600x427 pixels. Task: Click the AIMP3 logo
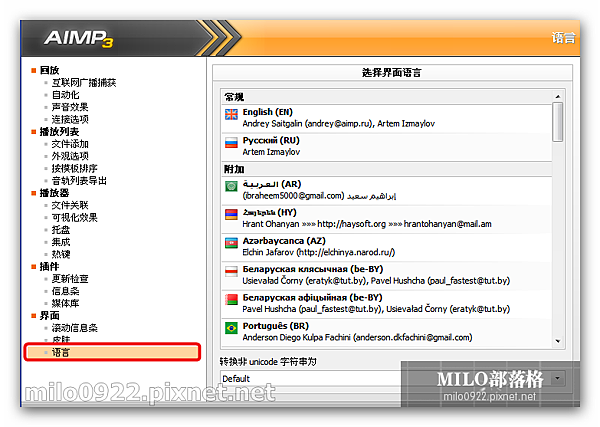point(78,39)
